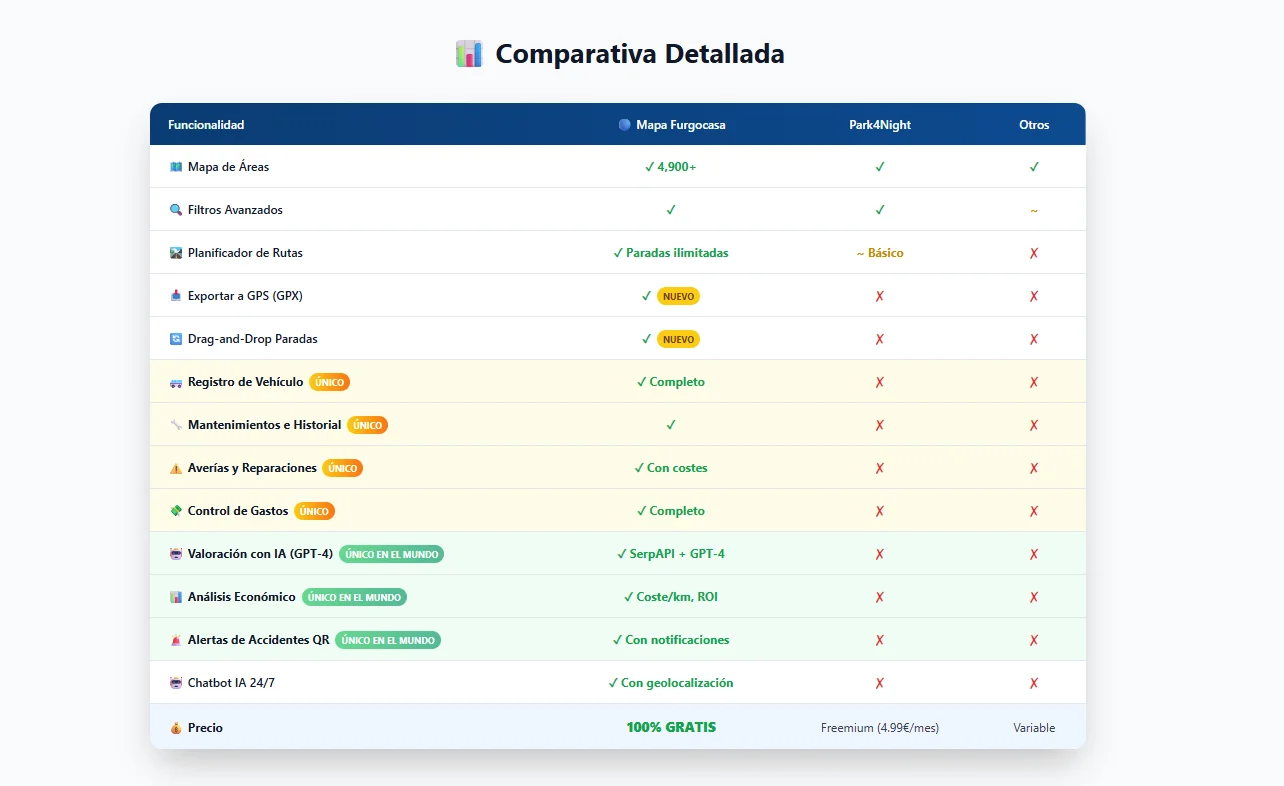The image size is (1284, 786).
Task: Click the Otros column header
Action: (x=1034, y=125)
